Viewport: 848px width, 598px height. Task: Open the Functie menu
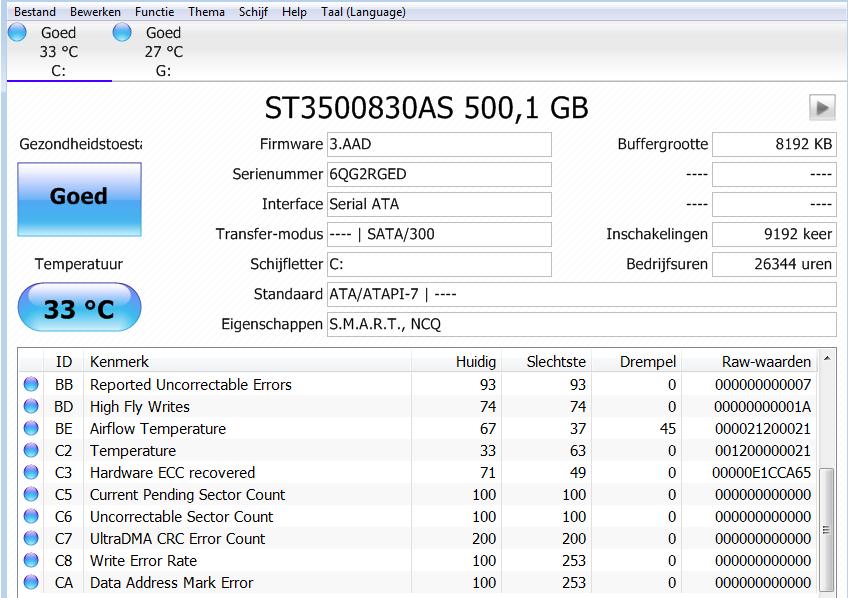(154, 12)
